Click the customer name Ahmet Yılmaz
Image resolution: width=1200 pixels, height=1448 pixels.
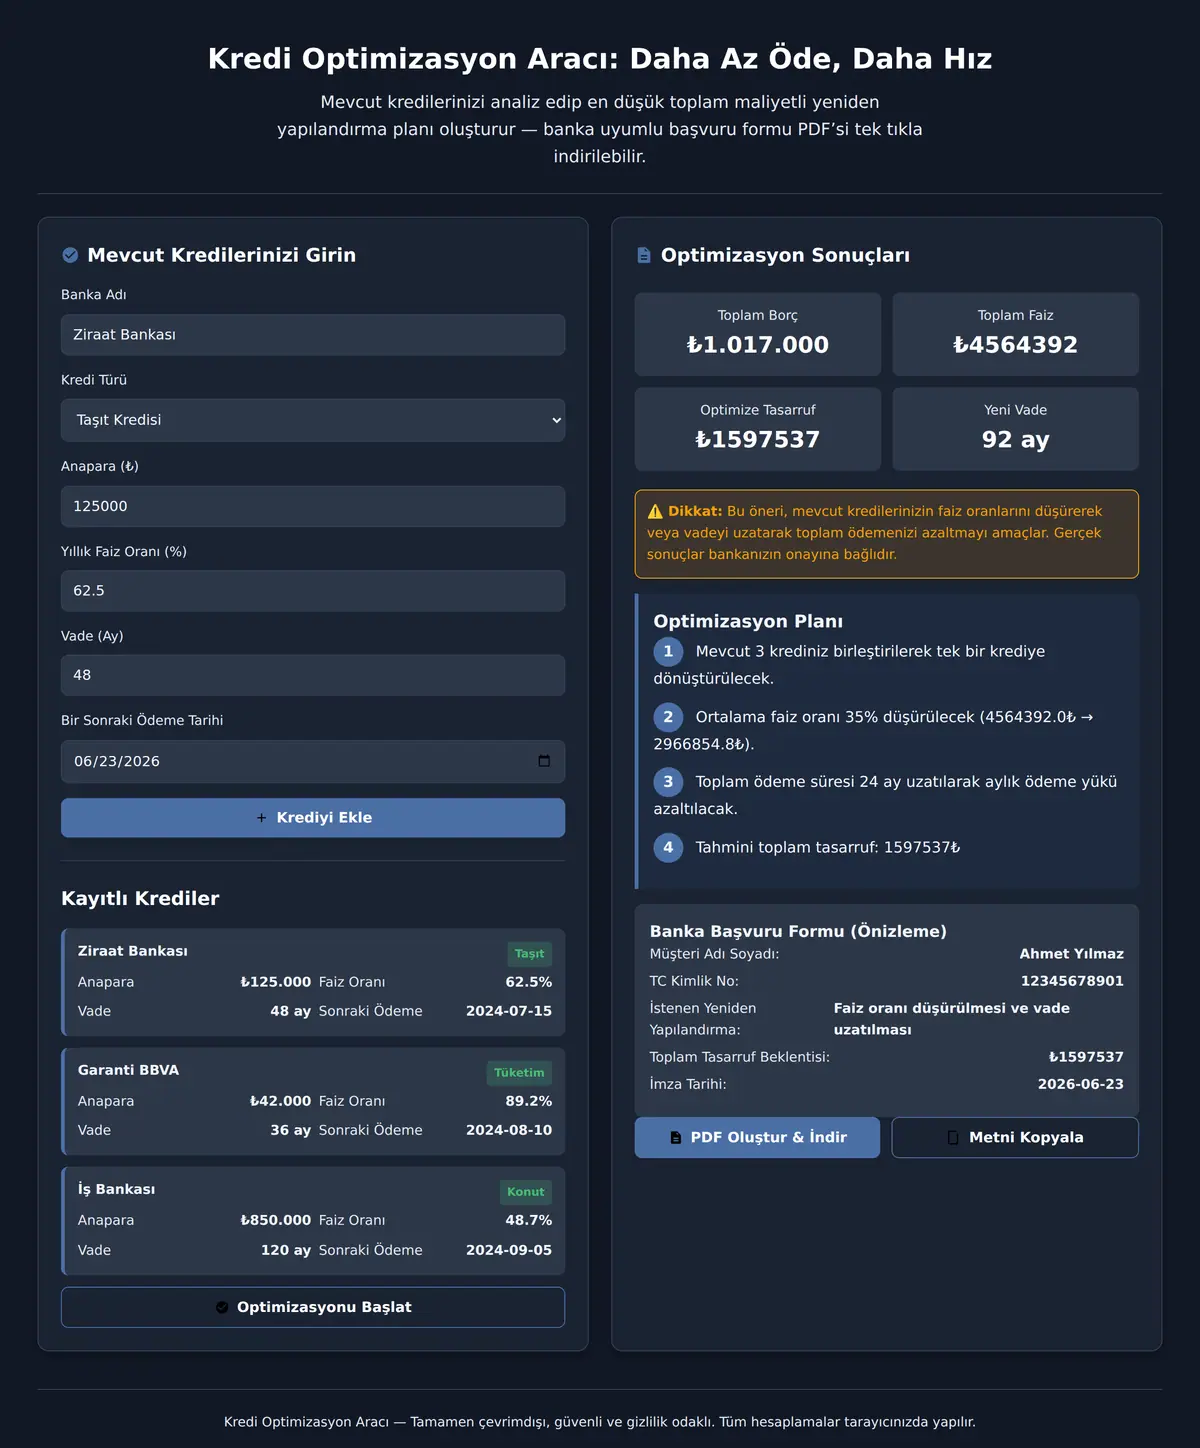click(x=1071, y=954)
